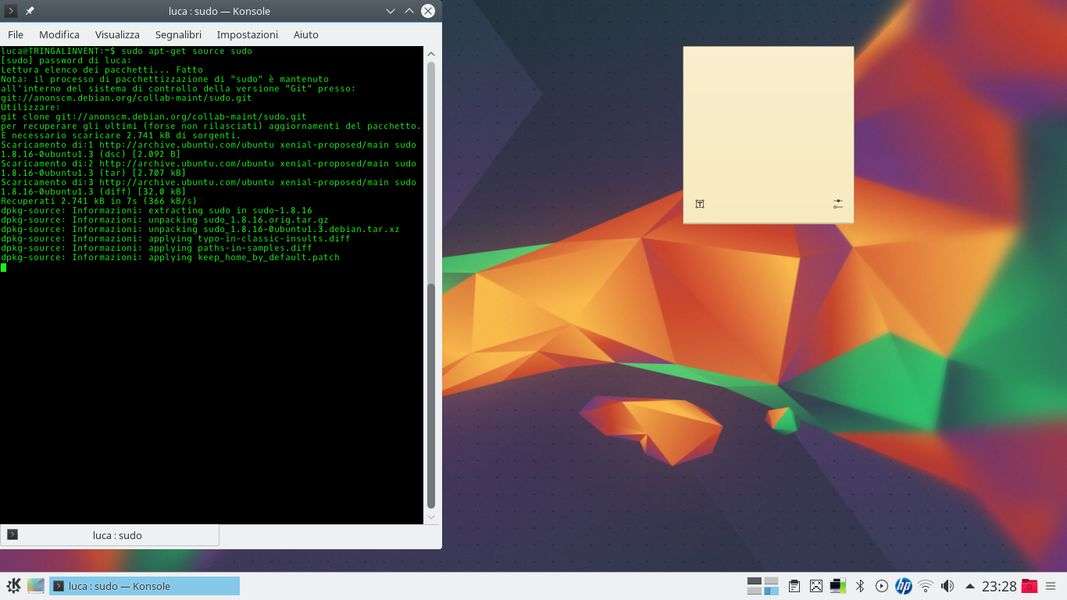This screenshot has height=600, width=1067.
Task: Toggle the pin on Konsole title bar
Action: coord(30,11)
